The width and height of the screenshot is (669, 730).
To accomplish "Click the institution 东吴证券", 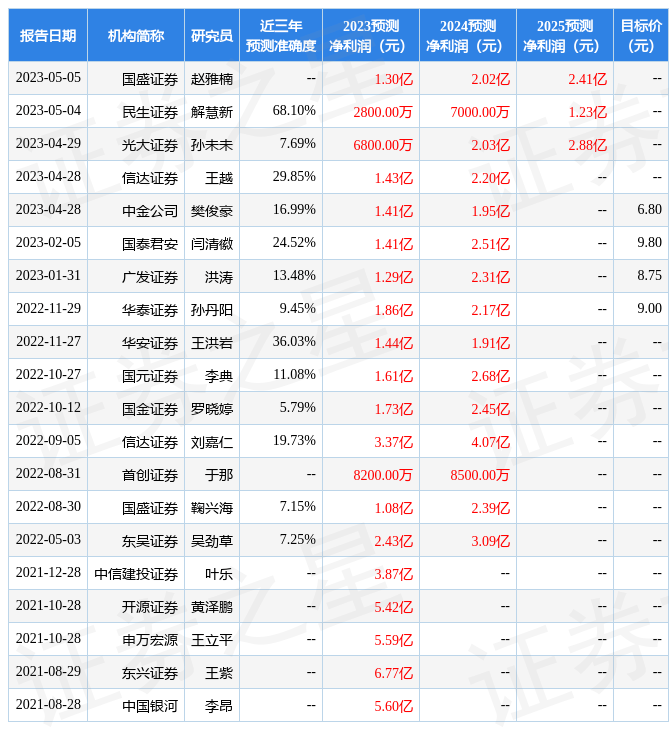I will coord(150,541).
